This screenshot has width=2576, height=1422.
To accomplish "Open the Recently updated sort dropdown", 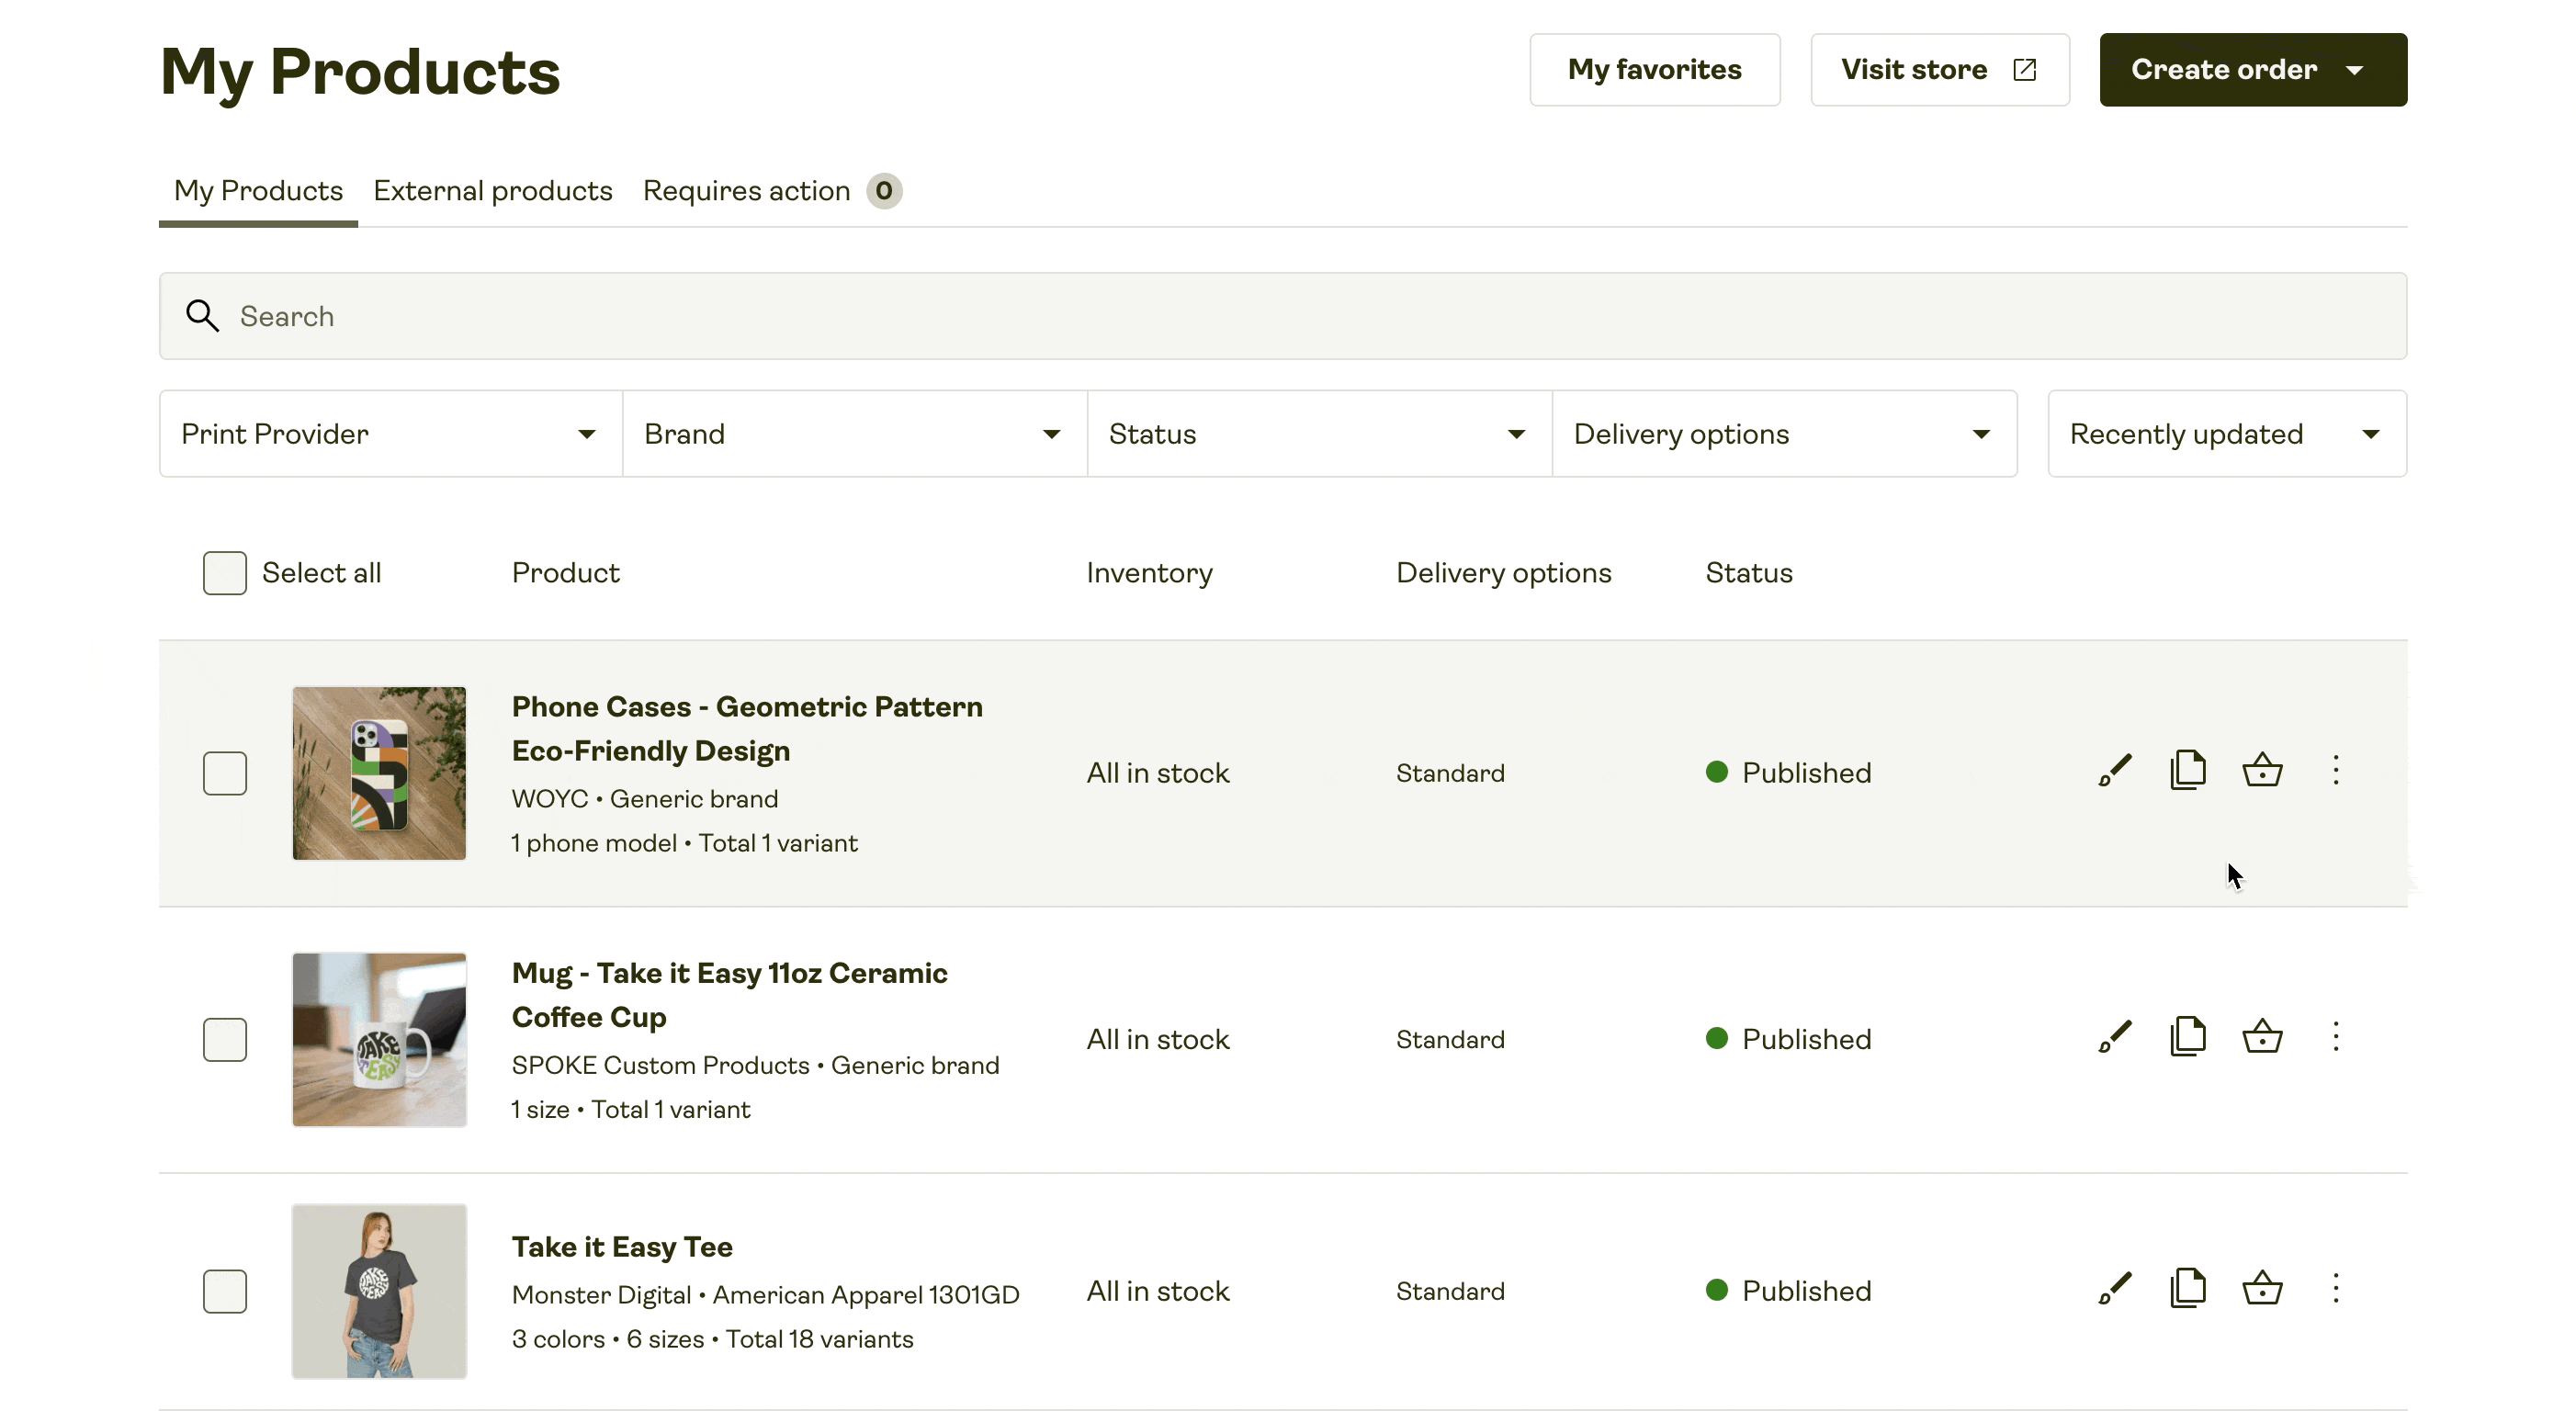I will tap(2226, 433).
